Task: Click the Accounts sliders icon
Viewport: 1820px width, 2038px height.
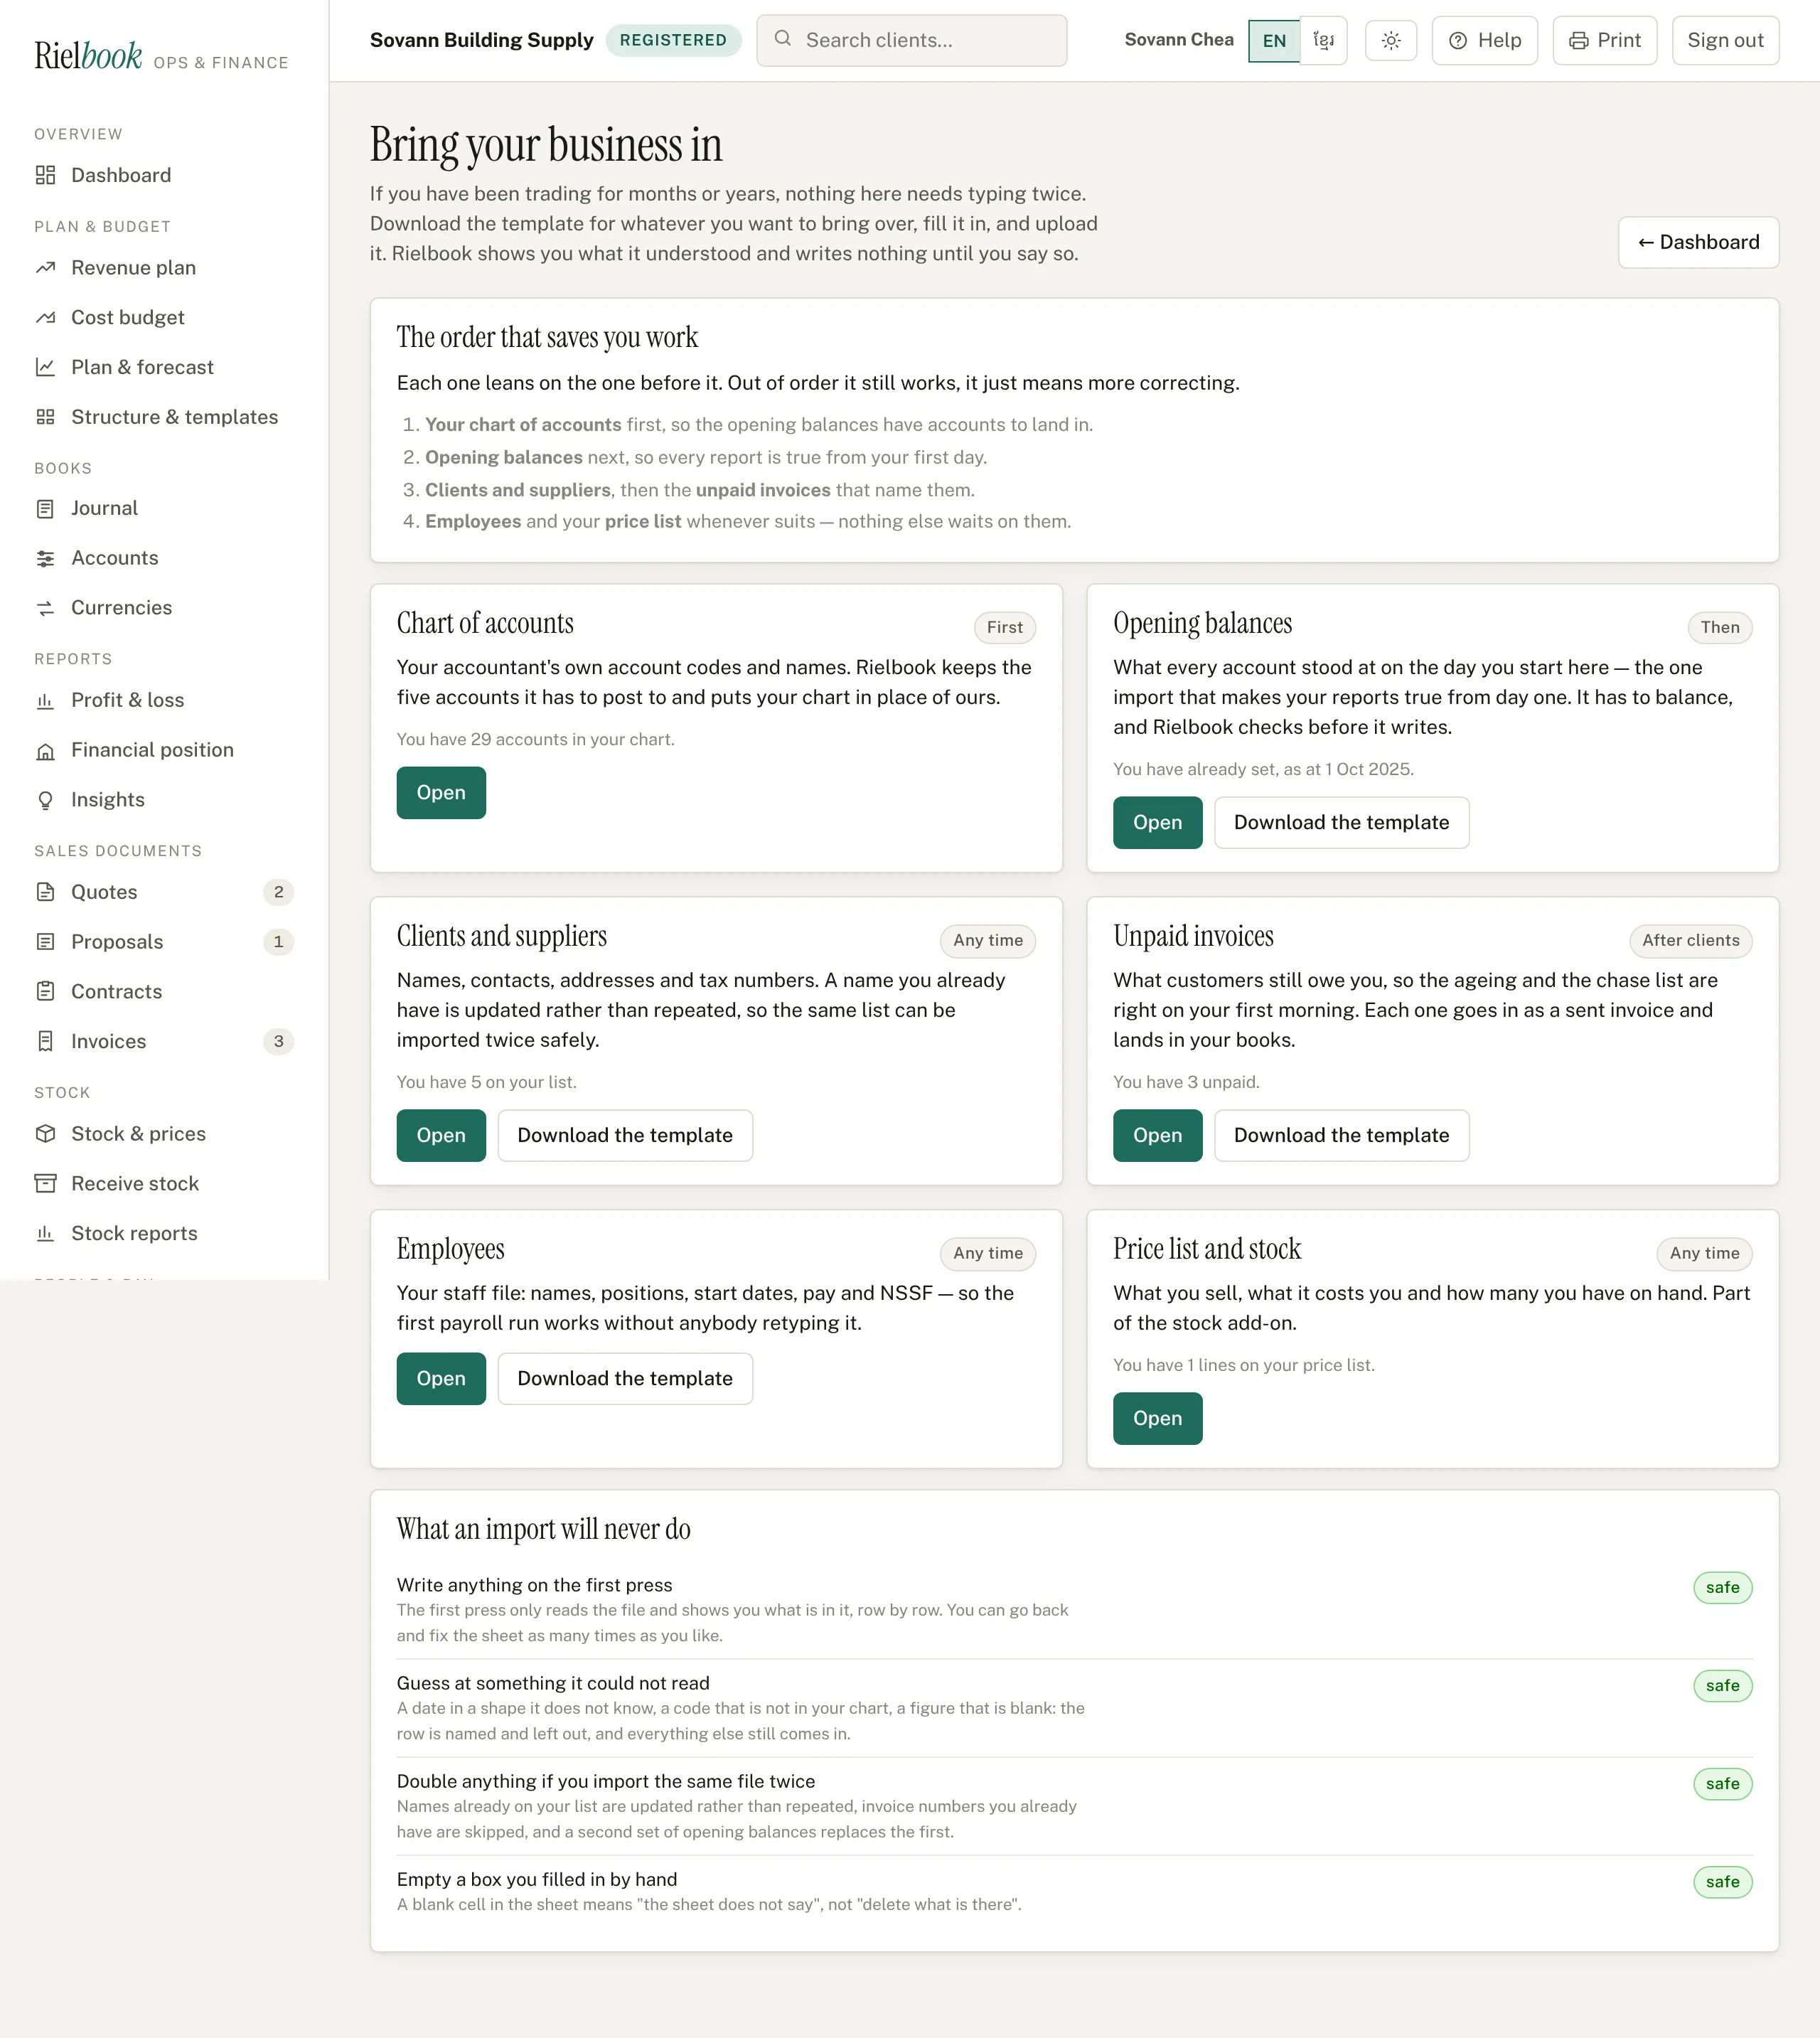Action: [x=45, y=558]
